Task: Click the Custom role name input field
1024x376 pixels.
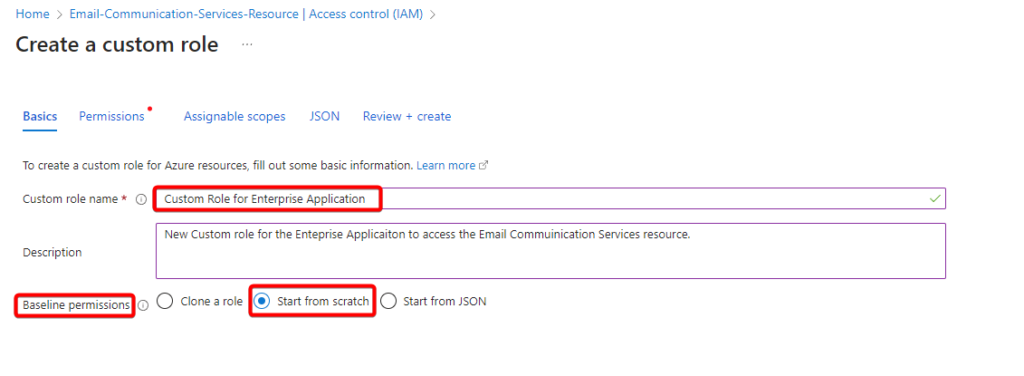Action: coord(551,199)
